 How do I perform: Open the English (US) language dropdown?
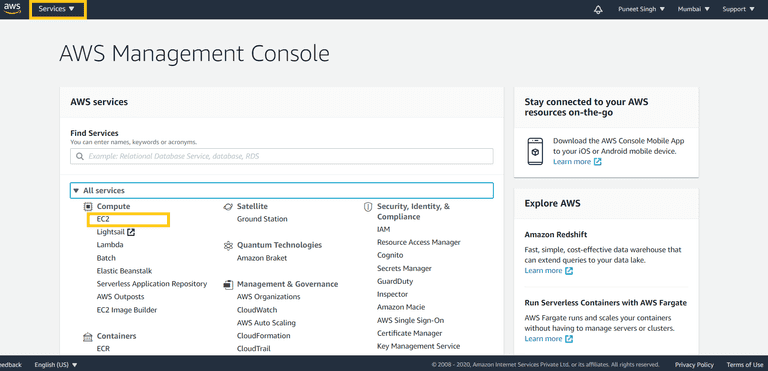pos(56,365)
